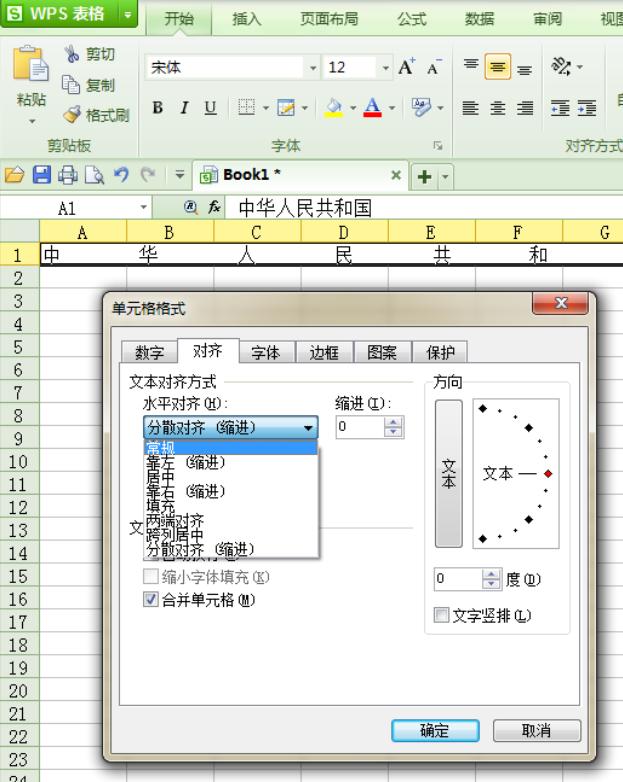Click the increase indent icon
This screenshot has width=623, height=782.
point(587,108)
